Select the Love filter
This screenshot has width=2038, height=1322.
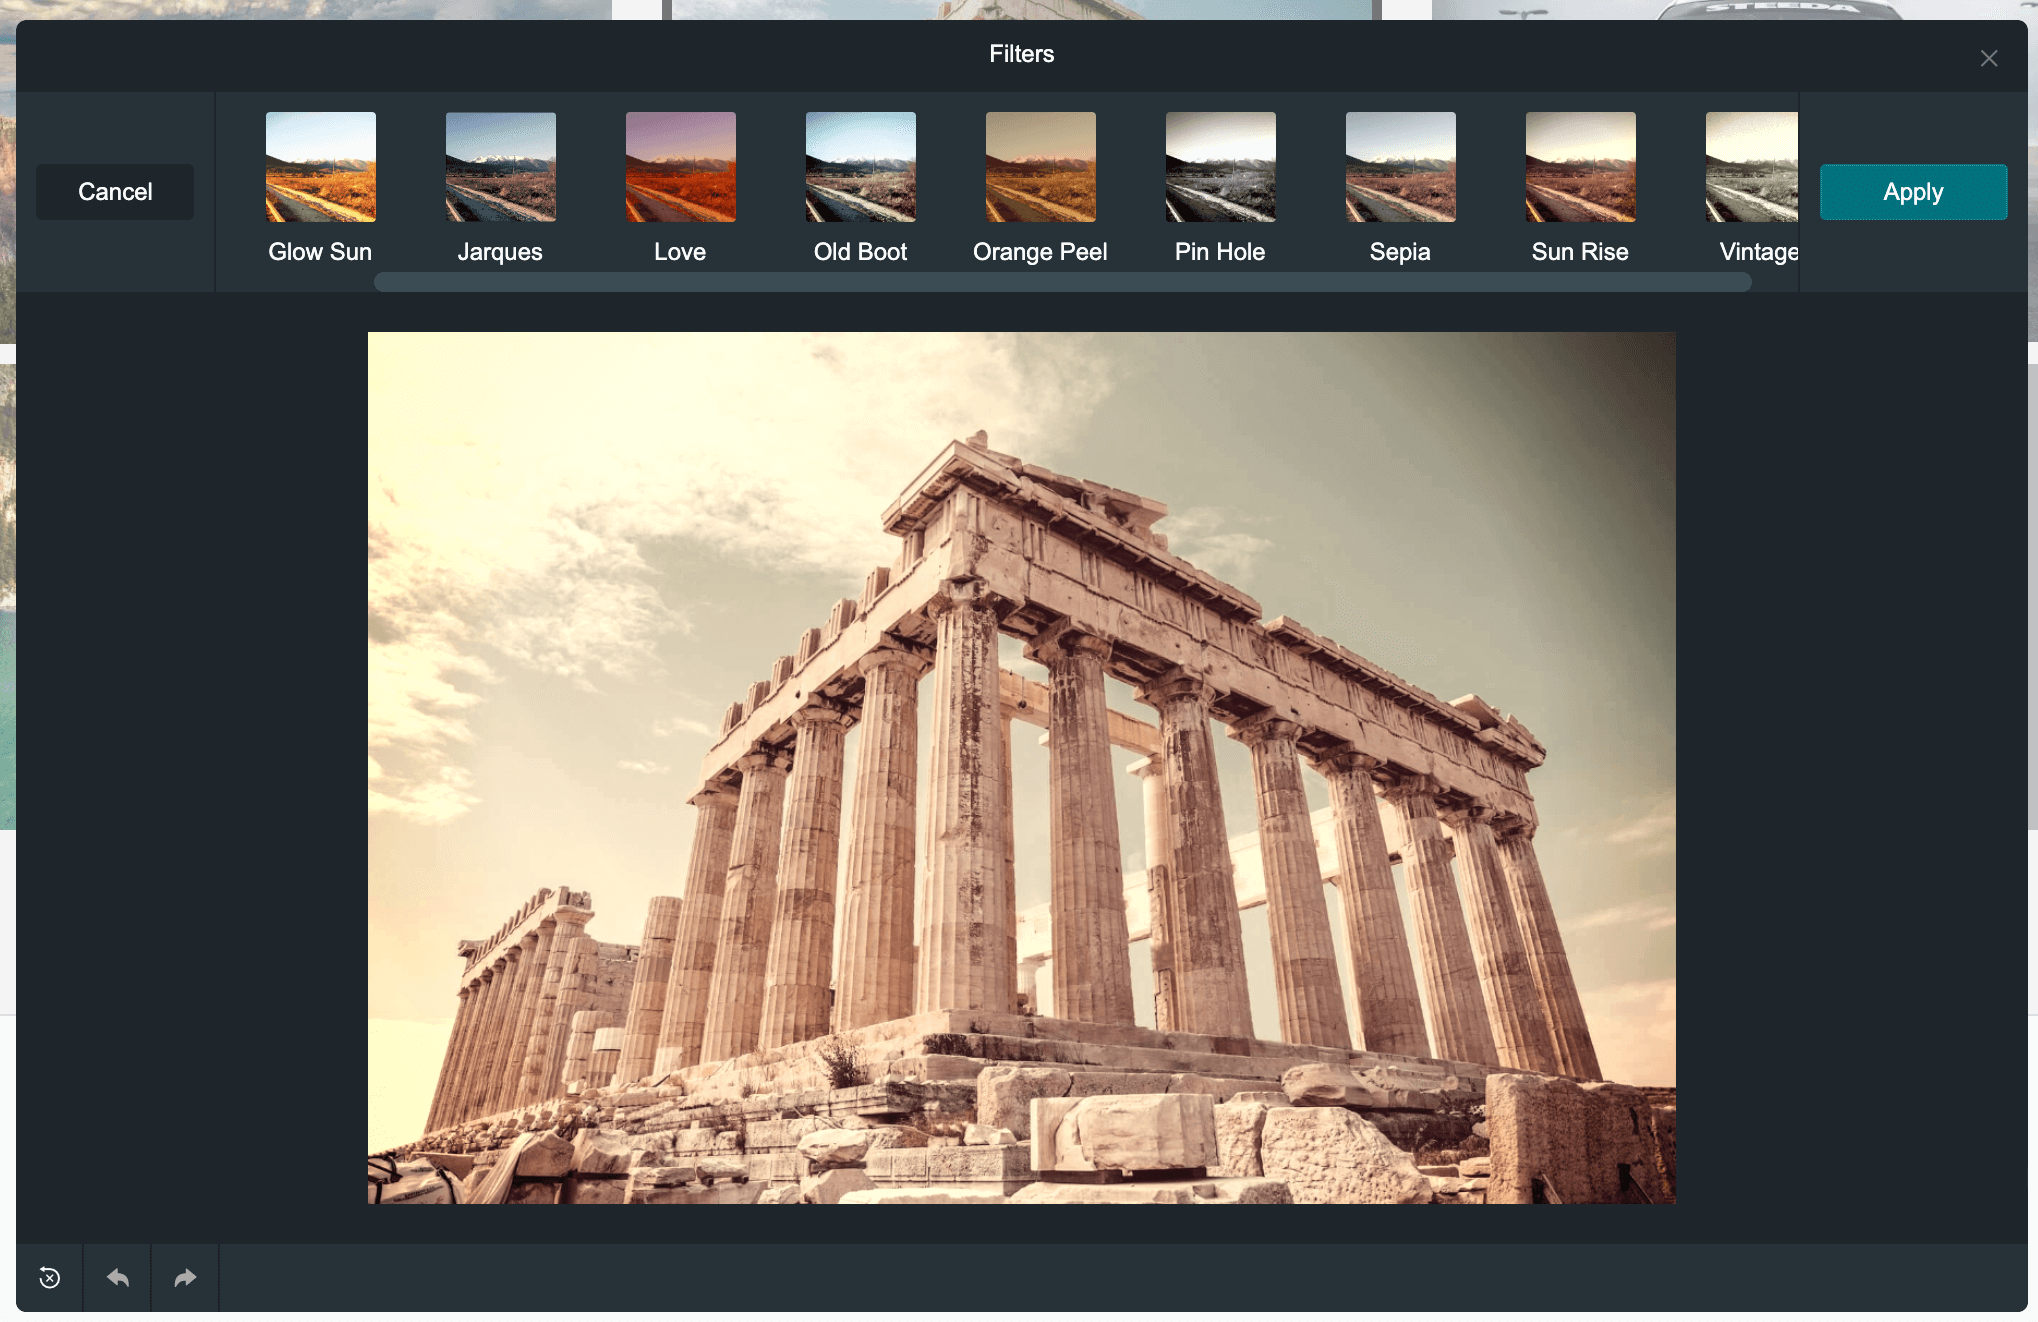point(680,166)
